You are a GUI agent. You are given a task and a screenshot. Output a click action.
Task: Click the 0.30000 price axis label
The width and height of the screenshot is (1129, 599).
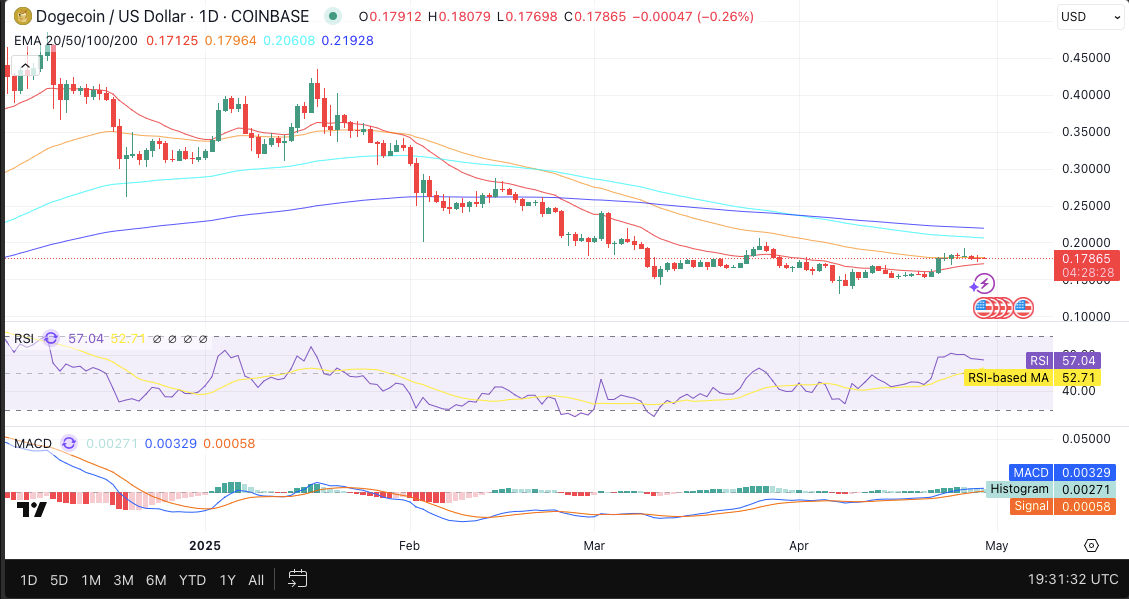tap(1087, 168)
